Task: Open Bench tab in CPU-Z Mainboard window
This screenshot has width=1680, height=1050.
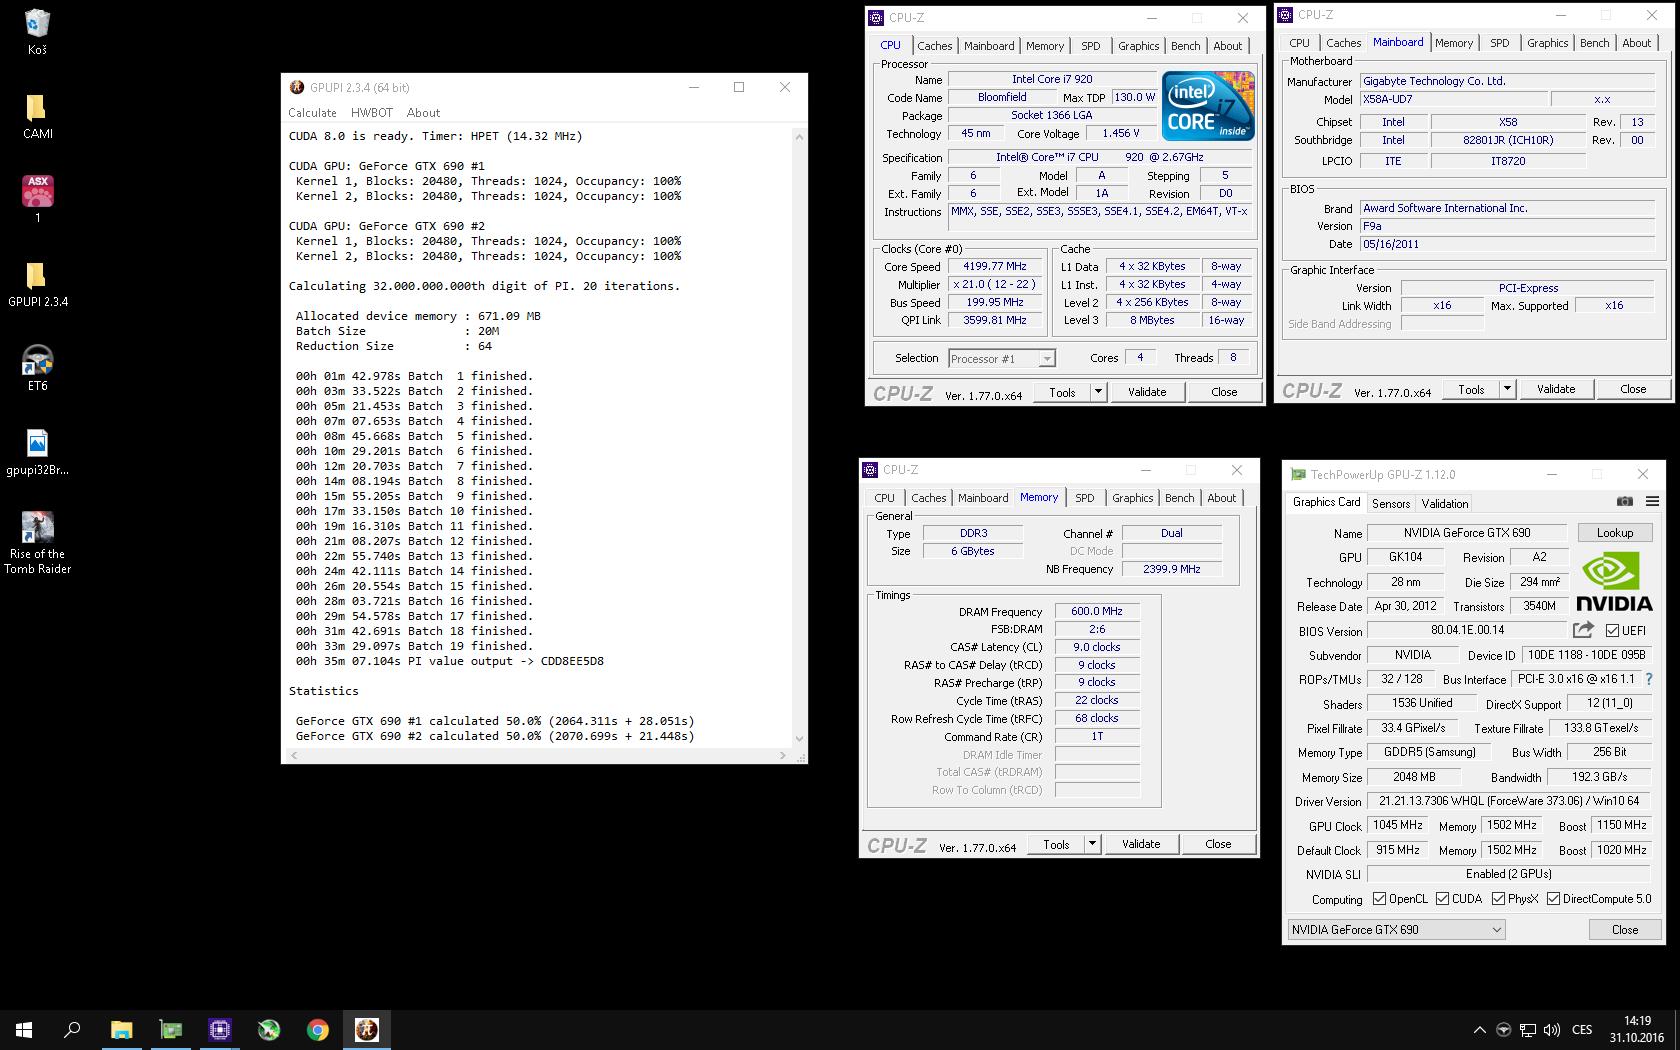Action: coord(1594,43)
